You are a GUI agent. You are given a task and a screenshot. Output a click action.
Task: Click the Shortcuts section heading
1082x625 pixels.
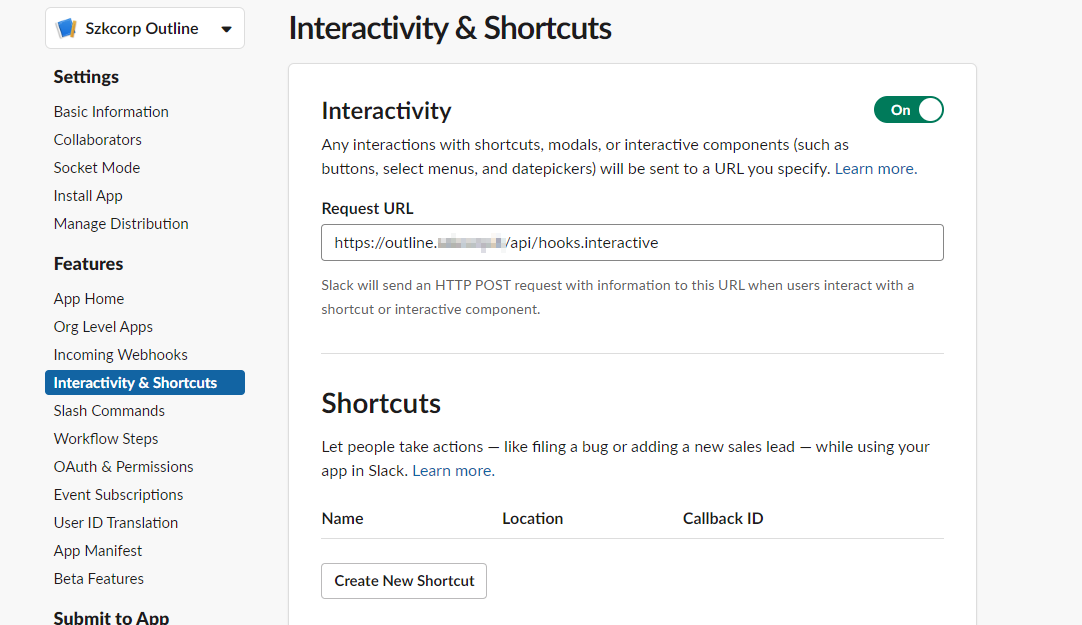[x=381, y=404]
